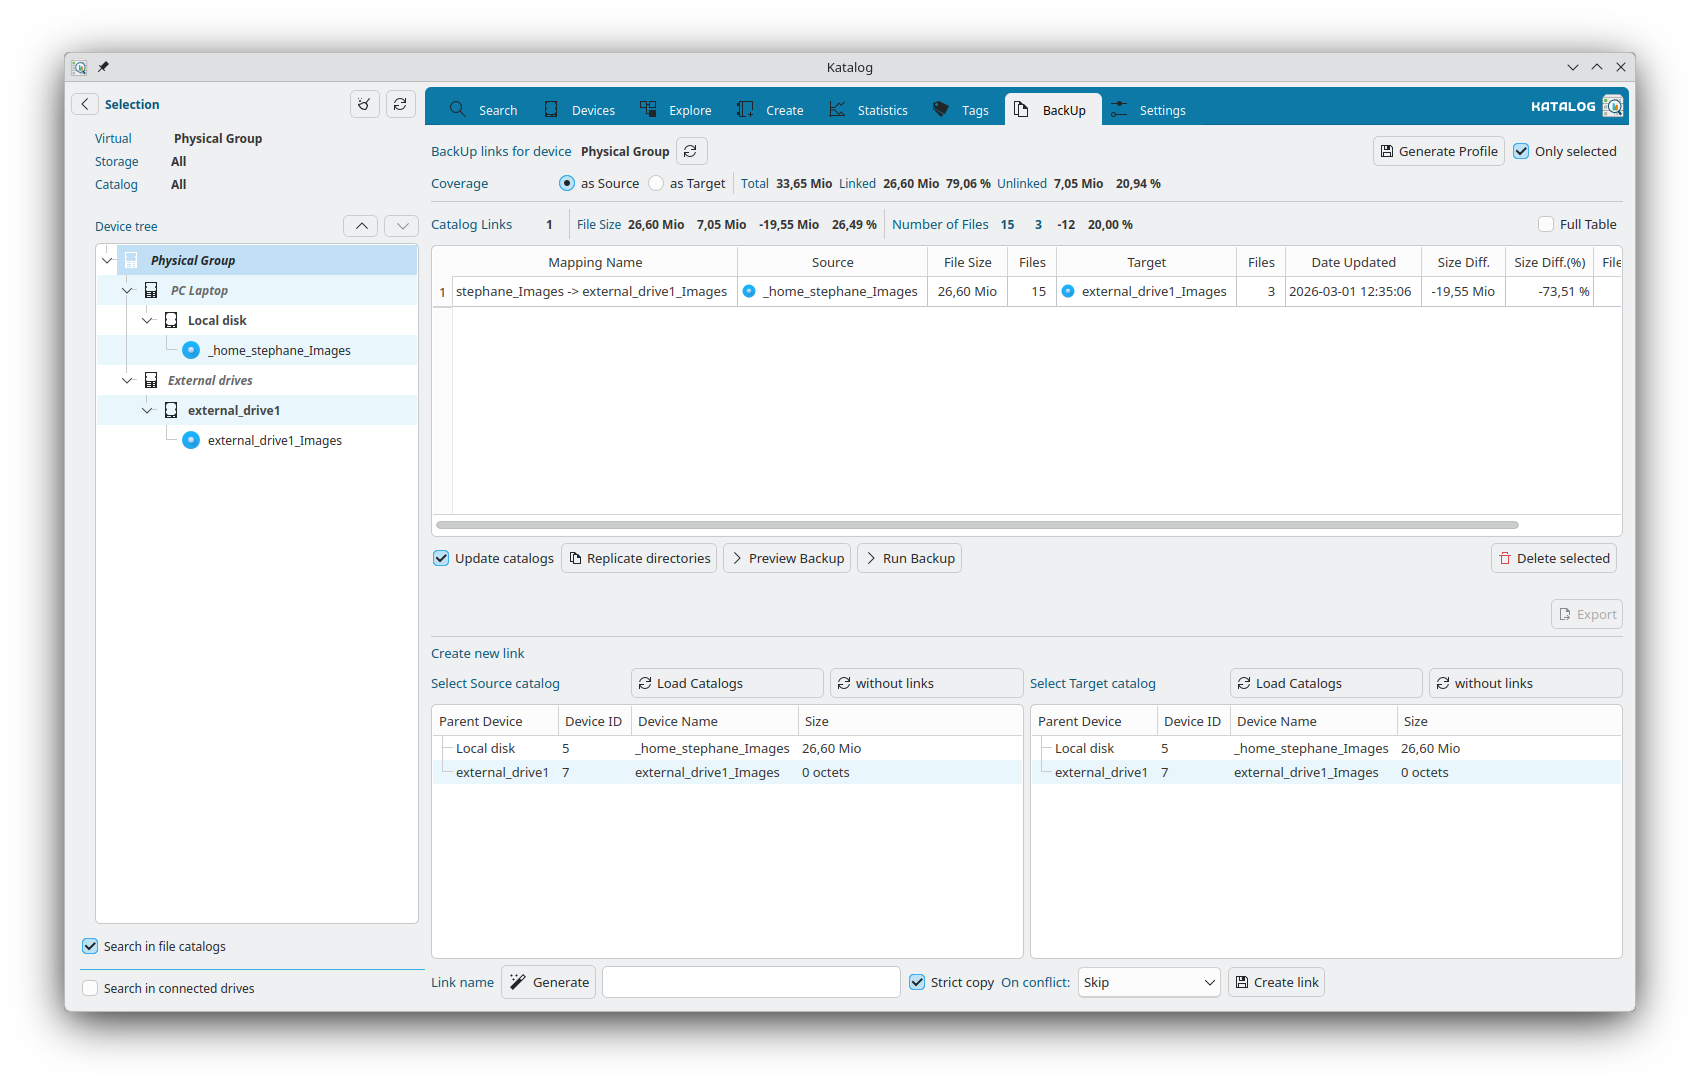Click the horizontal scrollbar under the mapping table
The height and width of the screenshot is (1088, 1700).
click(976, 525)
